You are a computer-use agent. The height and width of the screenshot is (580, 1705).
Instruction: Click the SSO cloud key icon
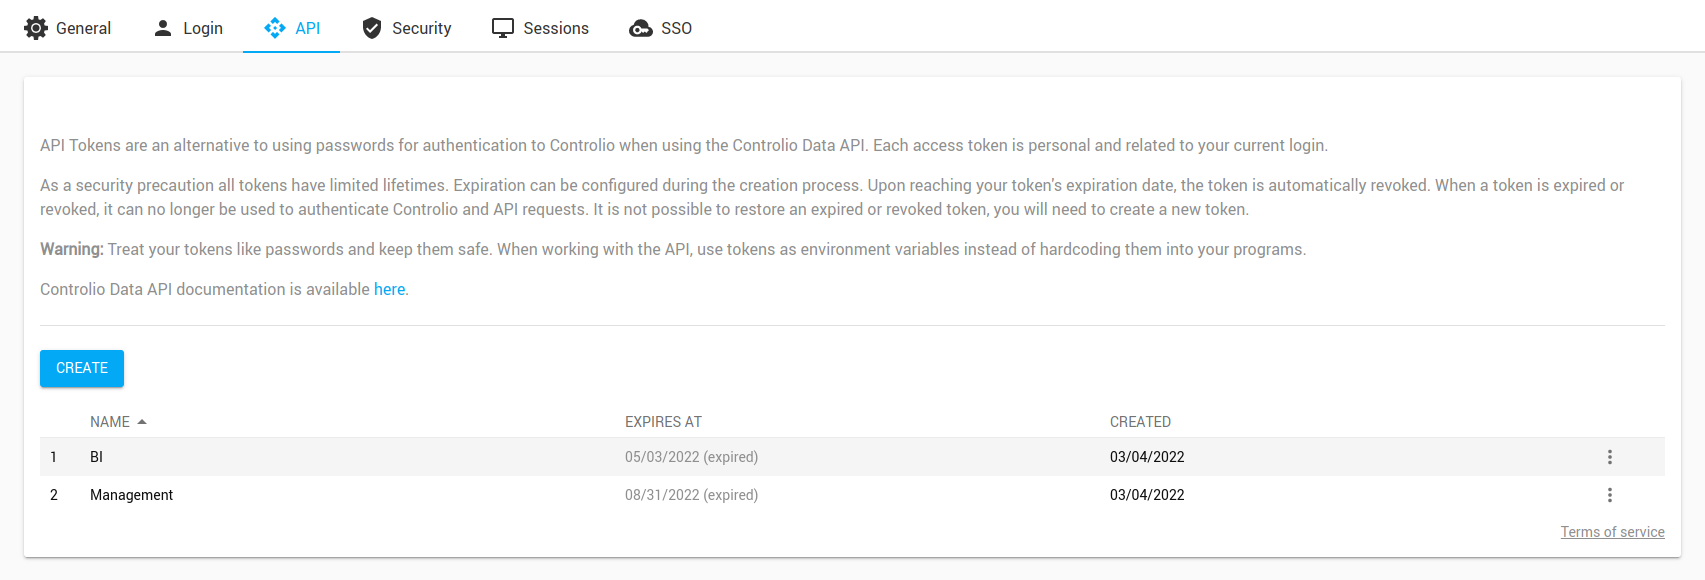tap(641, 28)
